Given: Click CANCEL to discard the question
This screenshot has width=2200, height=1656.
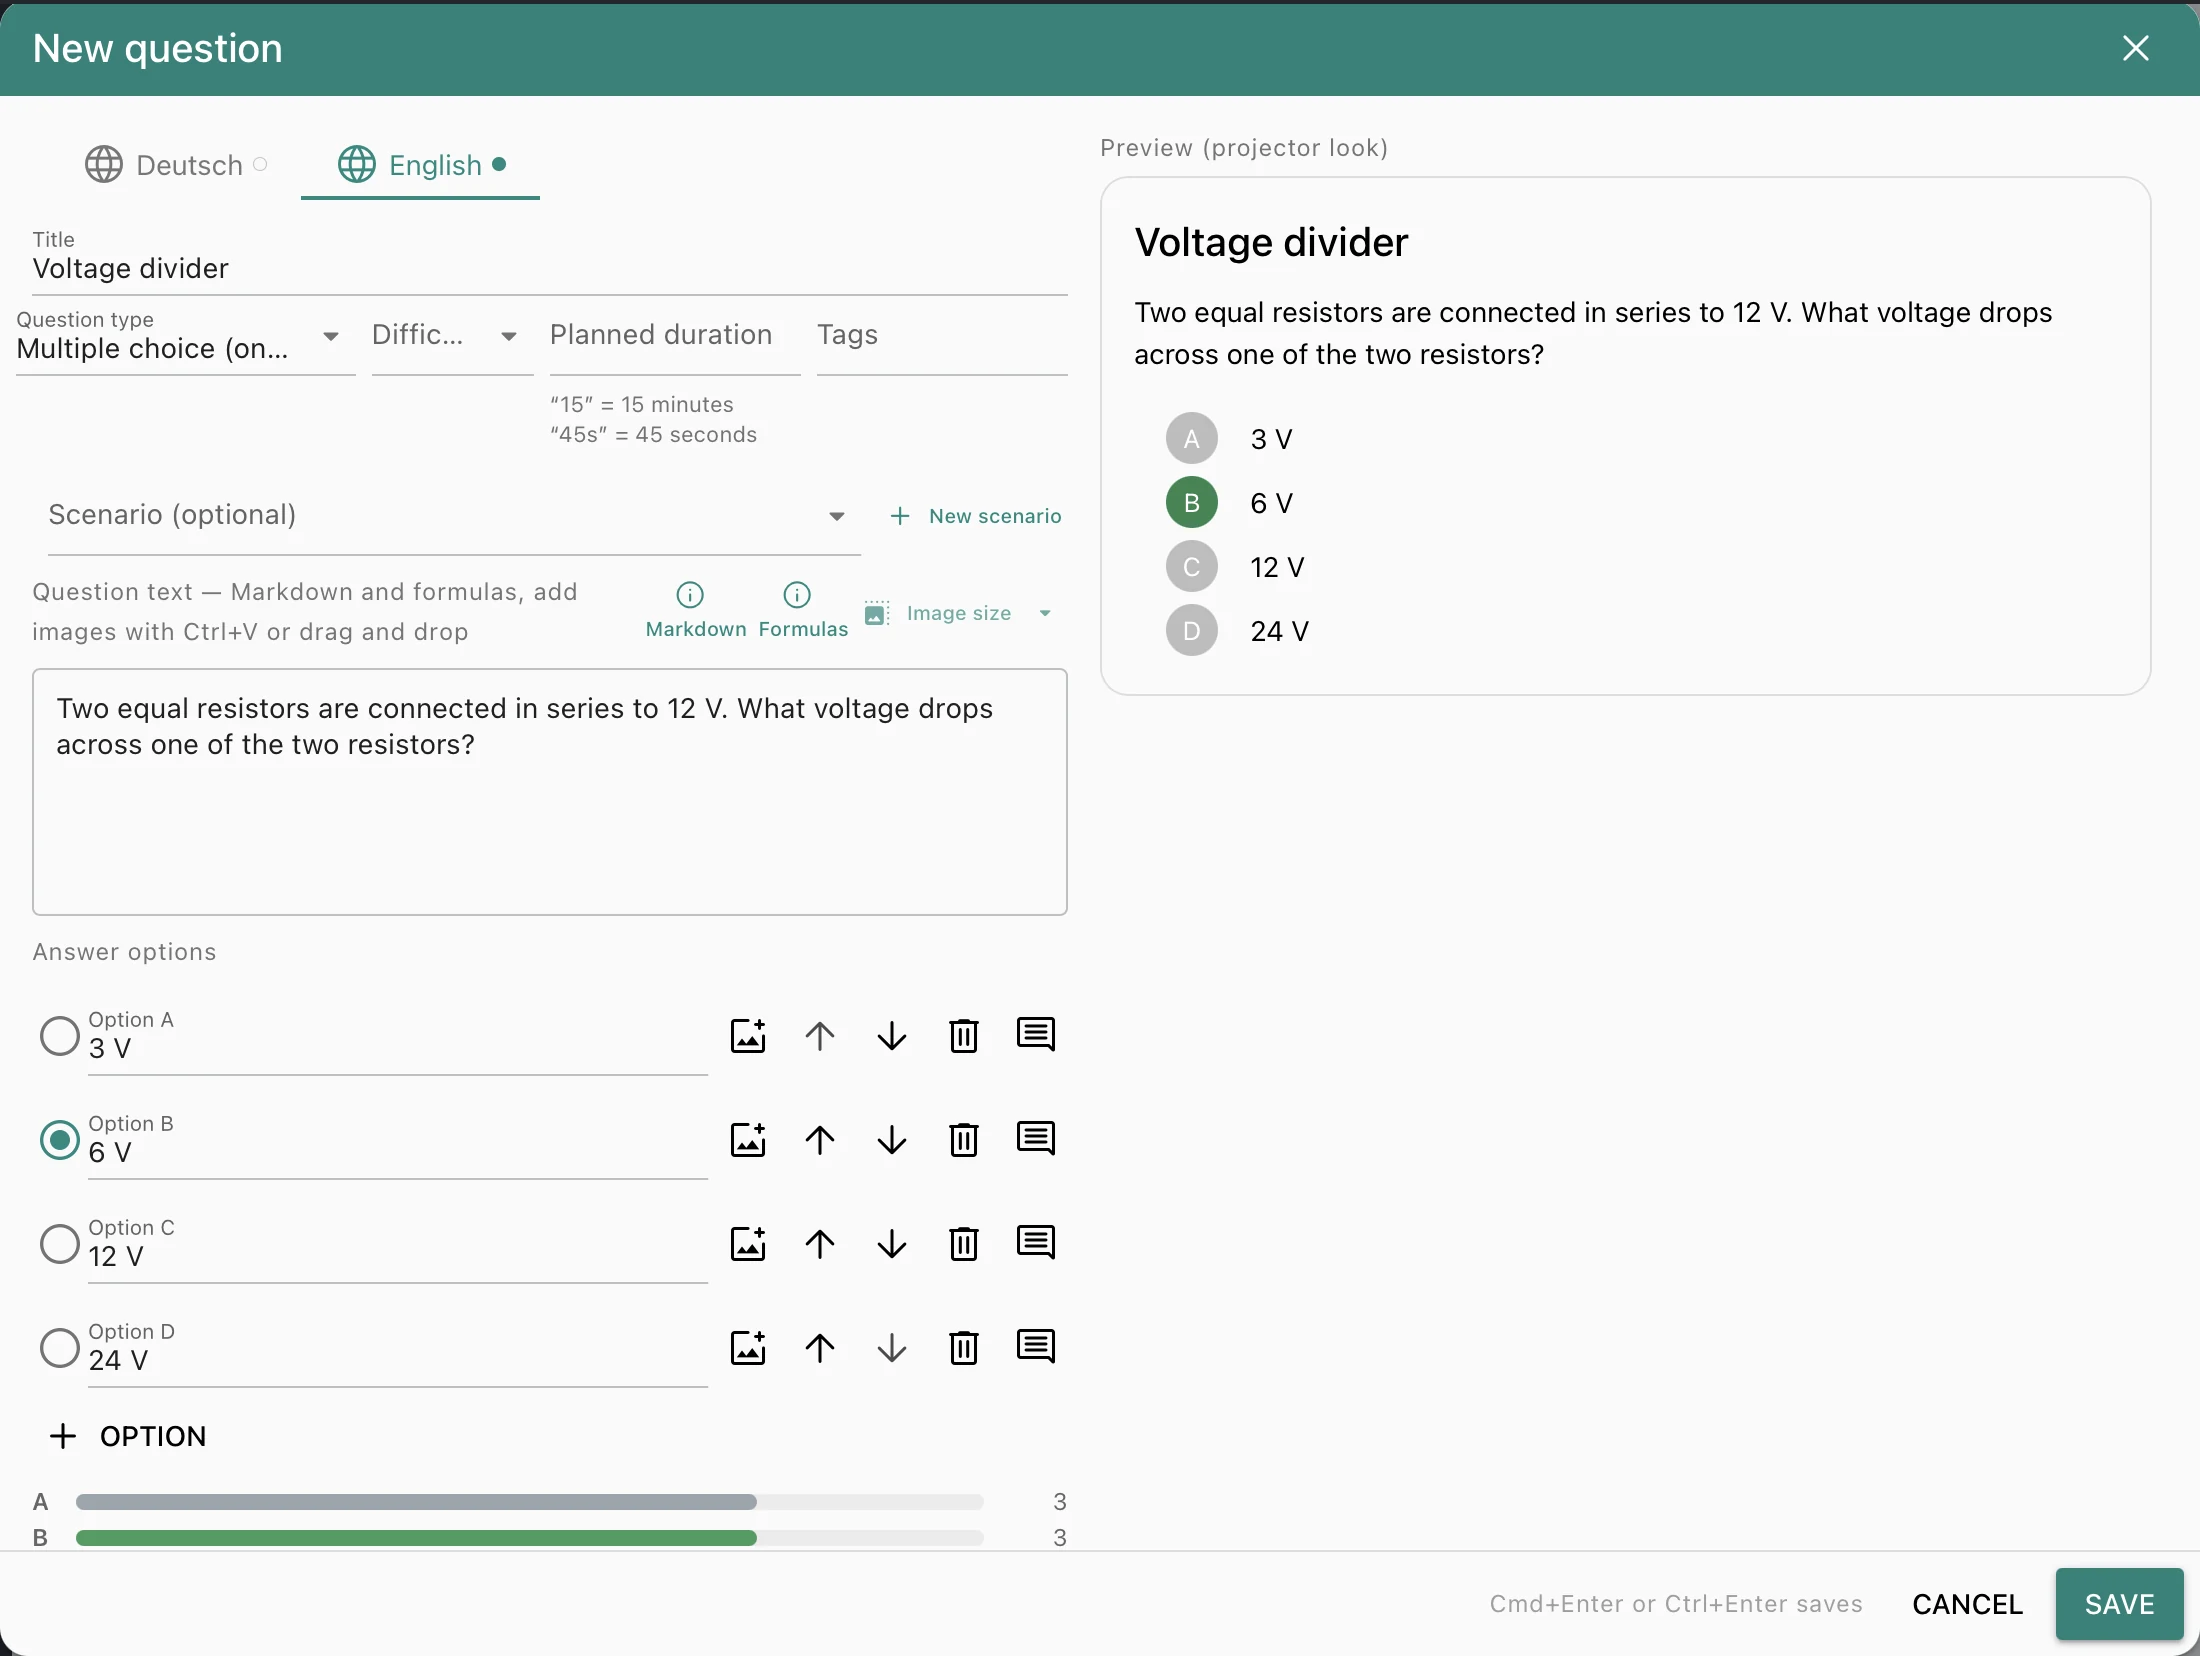Looking at the screenshot, I should 1967,1604.
